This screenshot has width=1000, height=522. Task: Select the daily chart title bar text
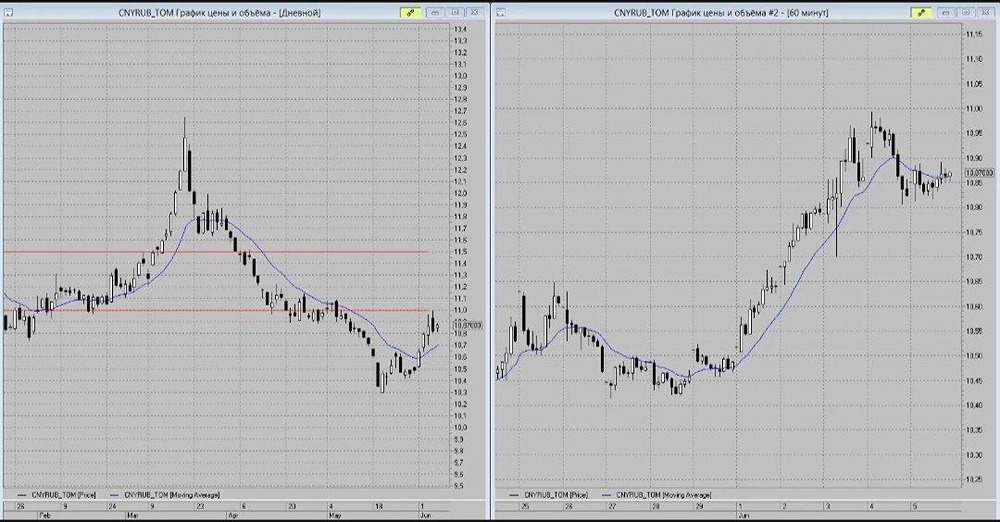tap(219, 13)
